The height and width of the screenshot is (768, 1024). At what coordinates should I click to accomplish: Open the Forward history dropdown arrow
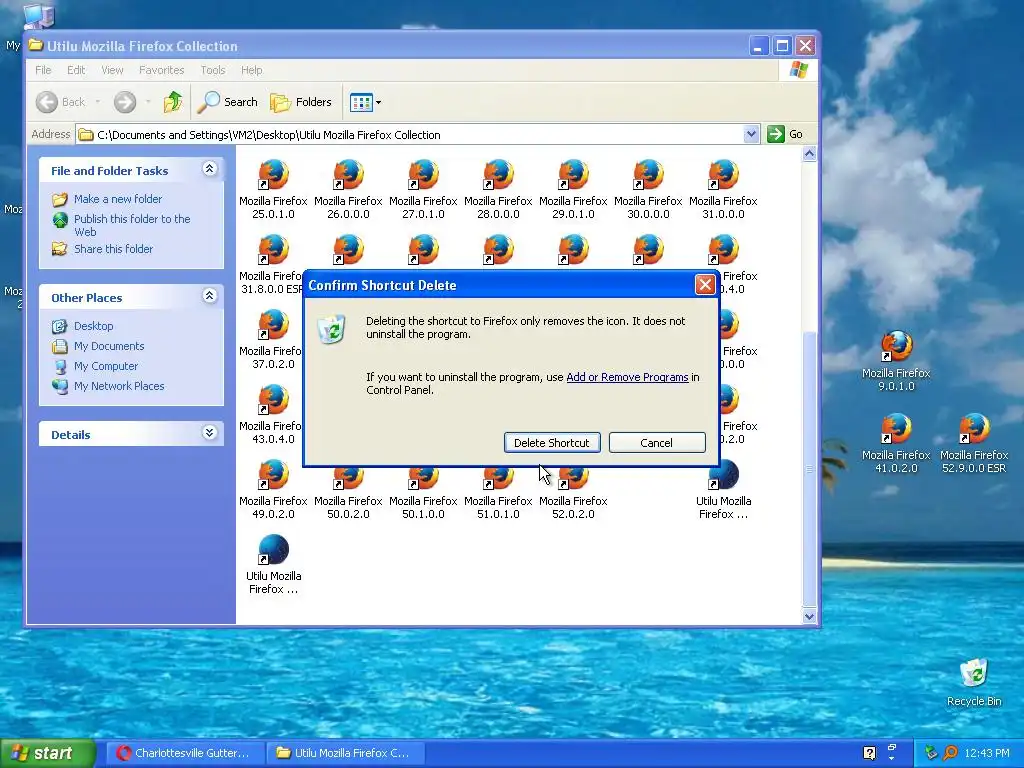148,102
